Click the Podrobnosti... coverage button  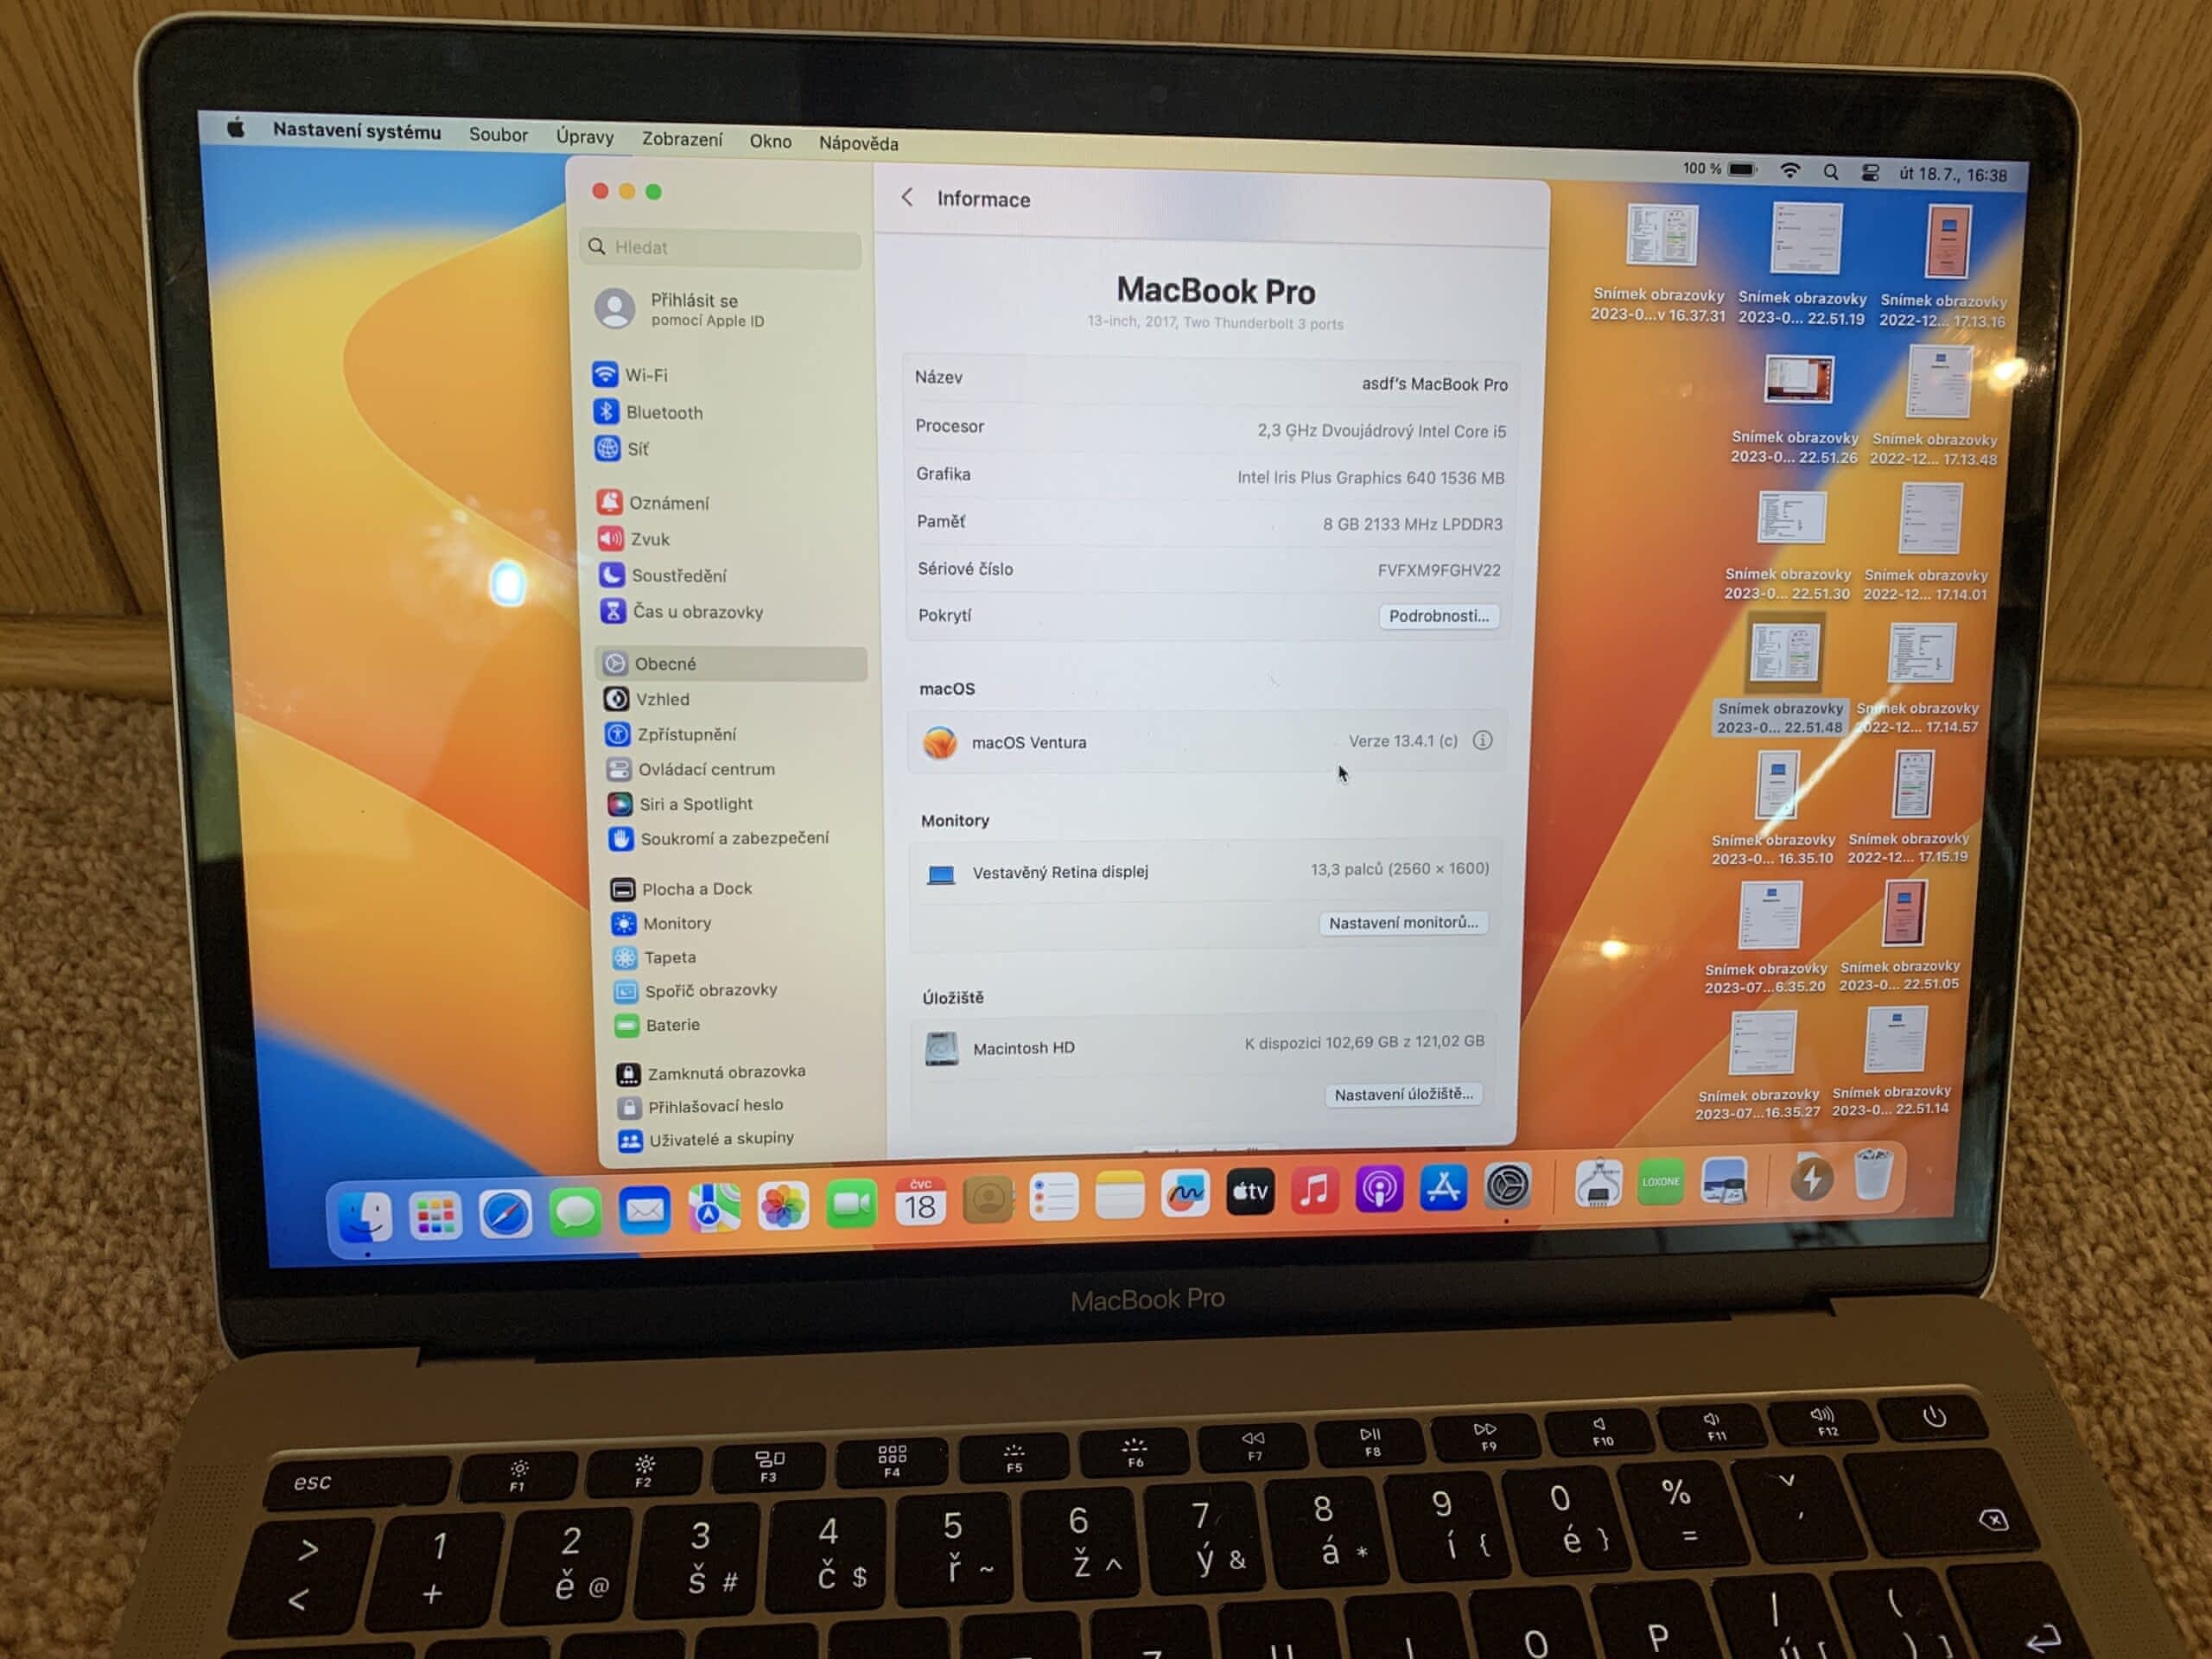[1438, 616]
